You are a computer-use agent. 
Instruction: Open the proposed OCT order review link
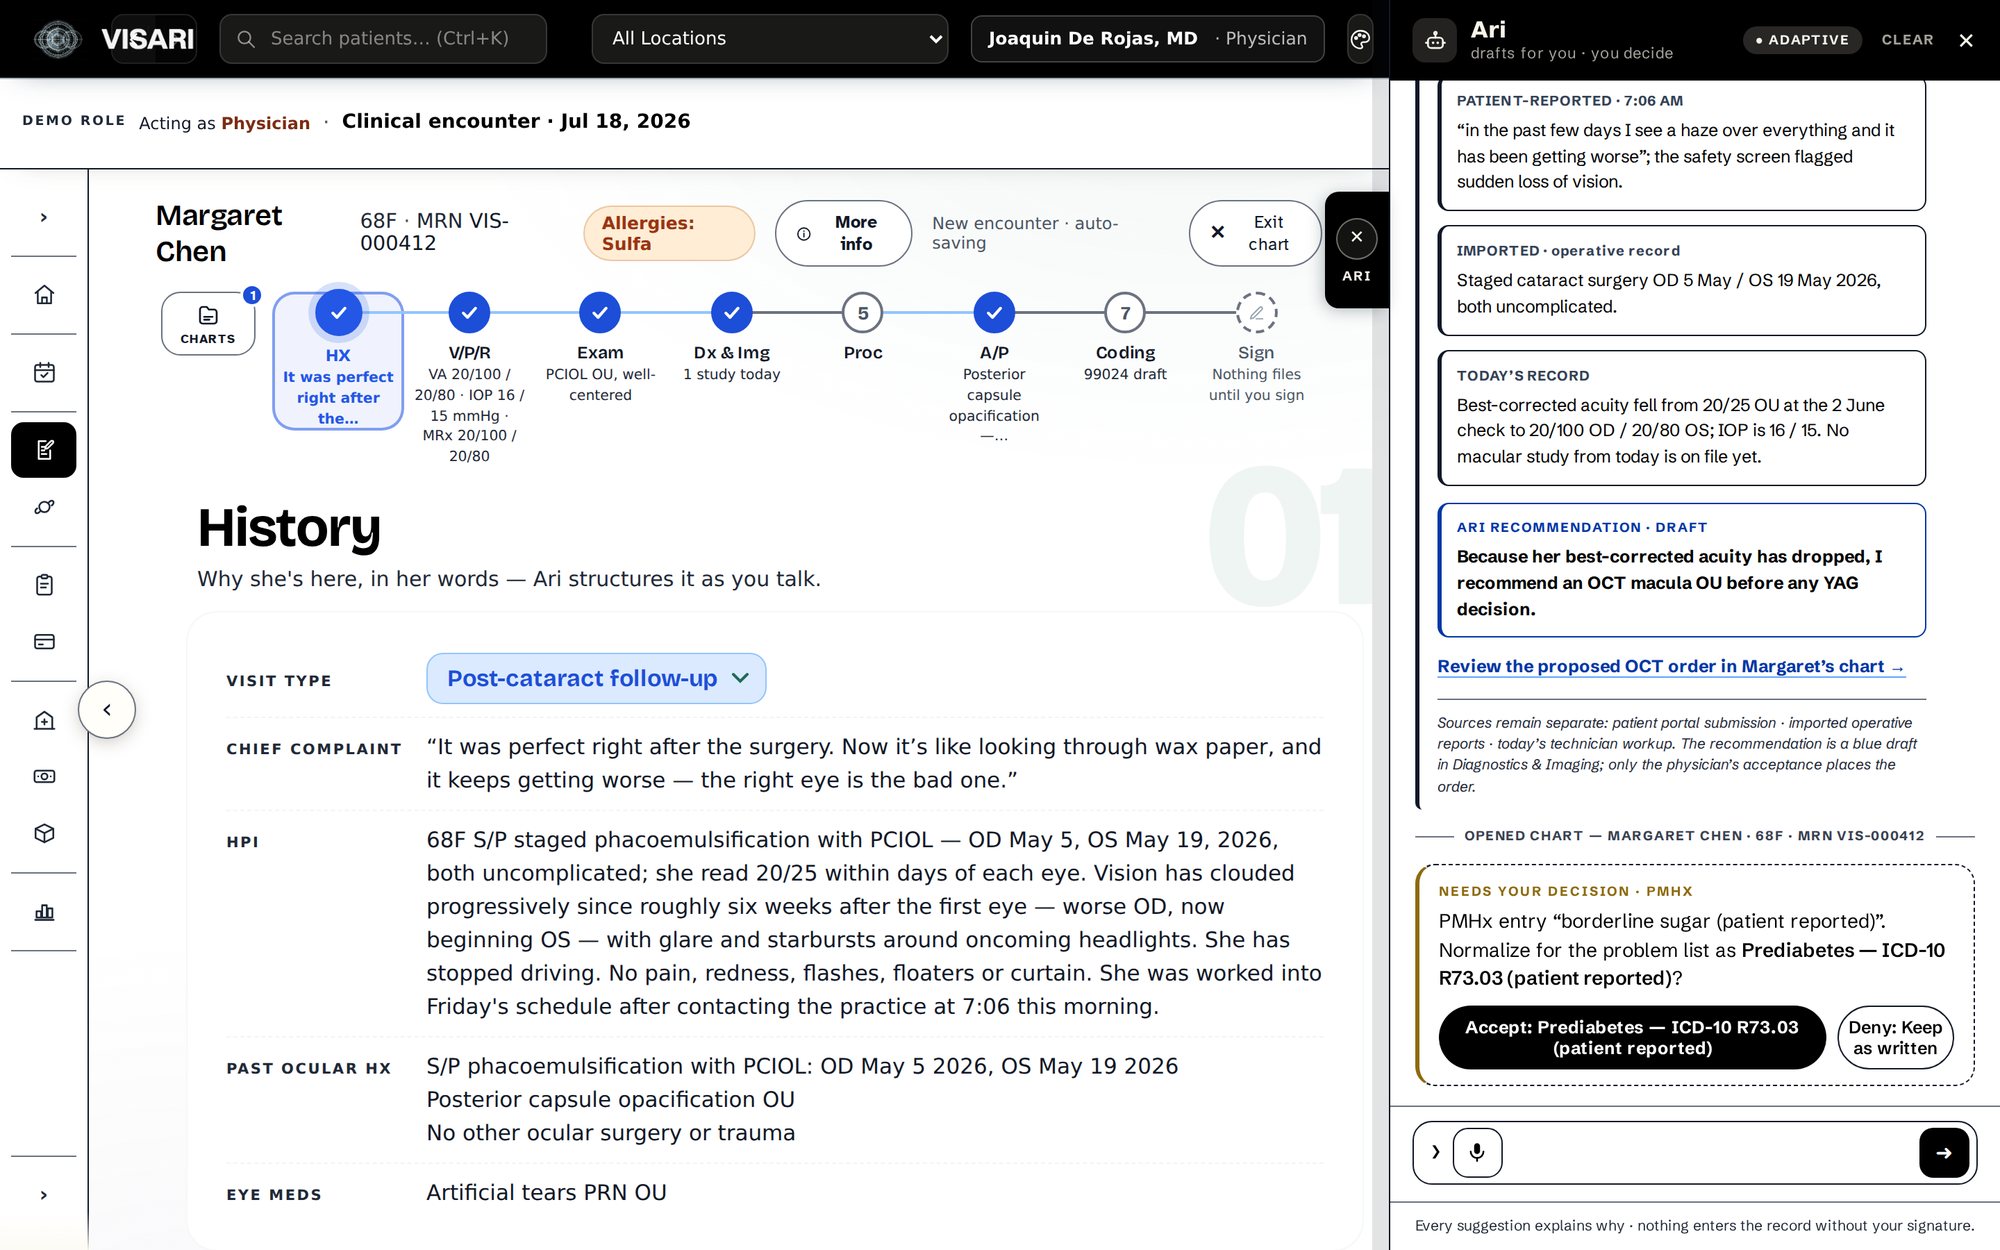click(1671, 666)
